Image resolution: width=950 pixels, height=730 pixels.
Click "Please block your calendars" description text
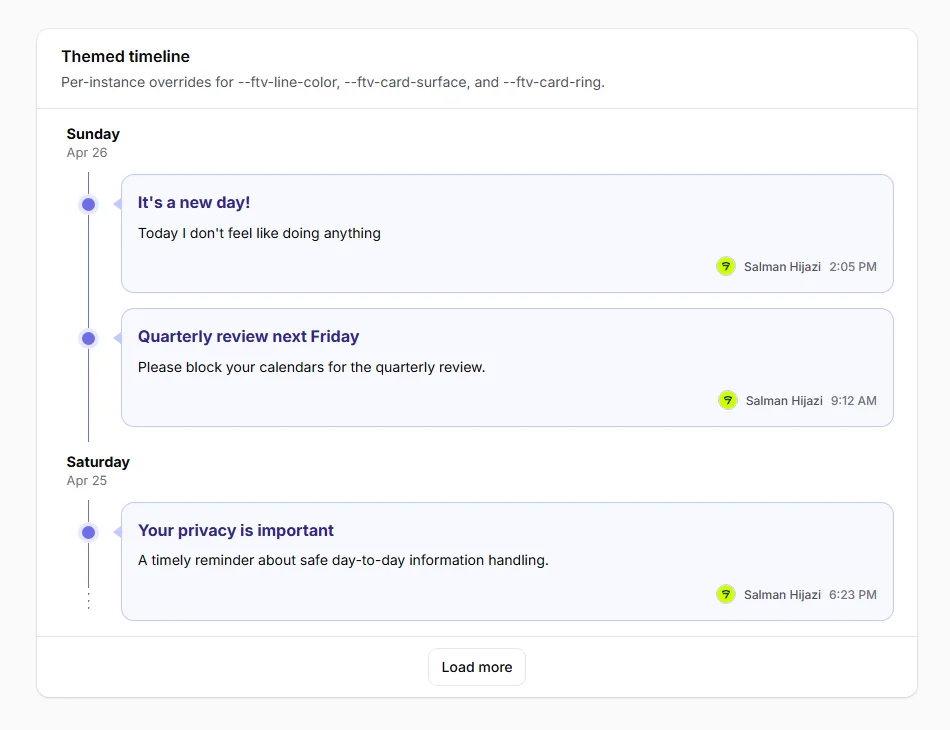click(x=311, y=367)
